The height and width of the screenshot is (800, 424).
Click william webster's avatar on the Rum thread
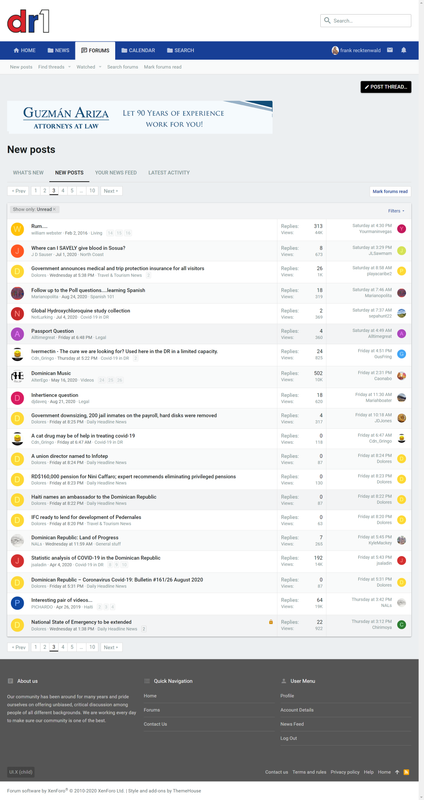coord(17,229)
